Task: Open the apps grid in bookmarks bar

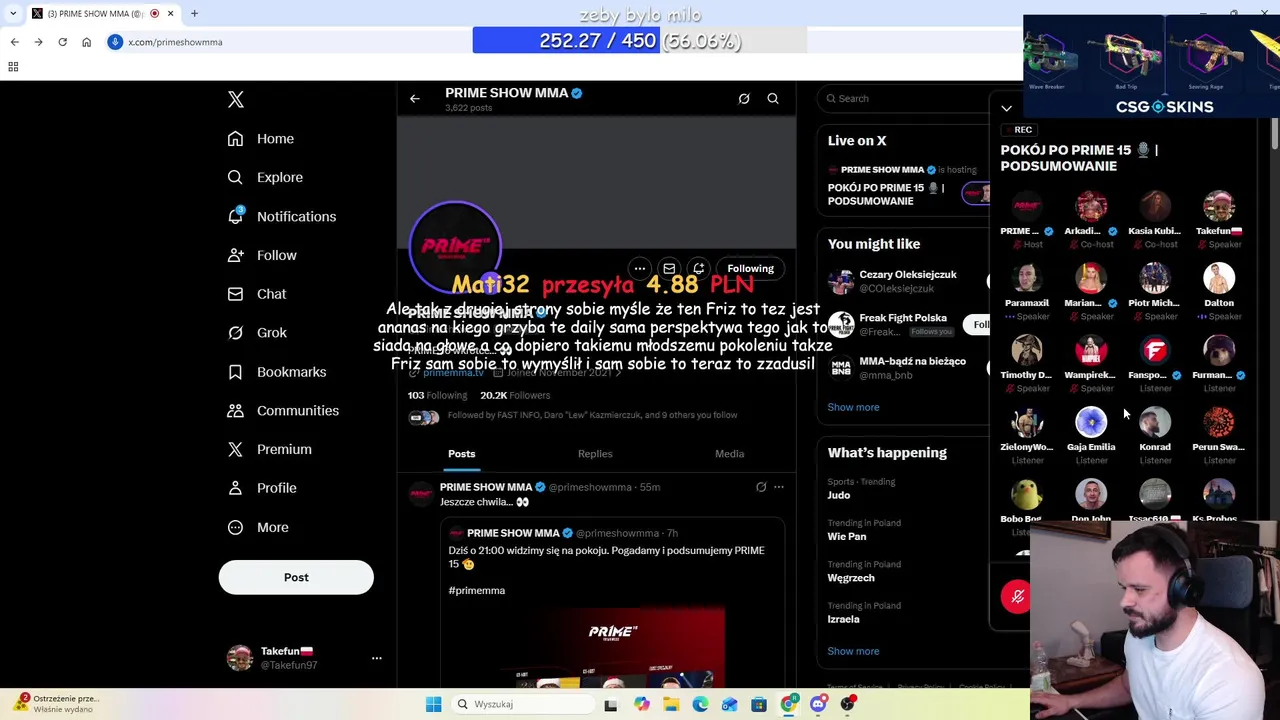Action: 13,67
